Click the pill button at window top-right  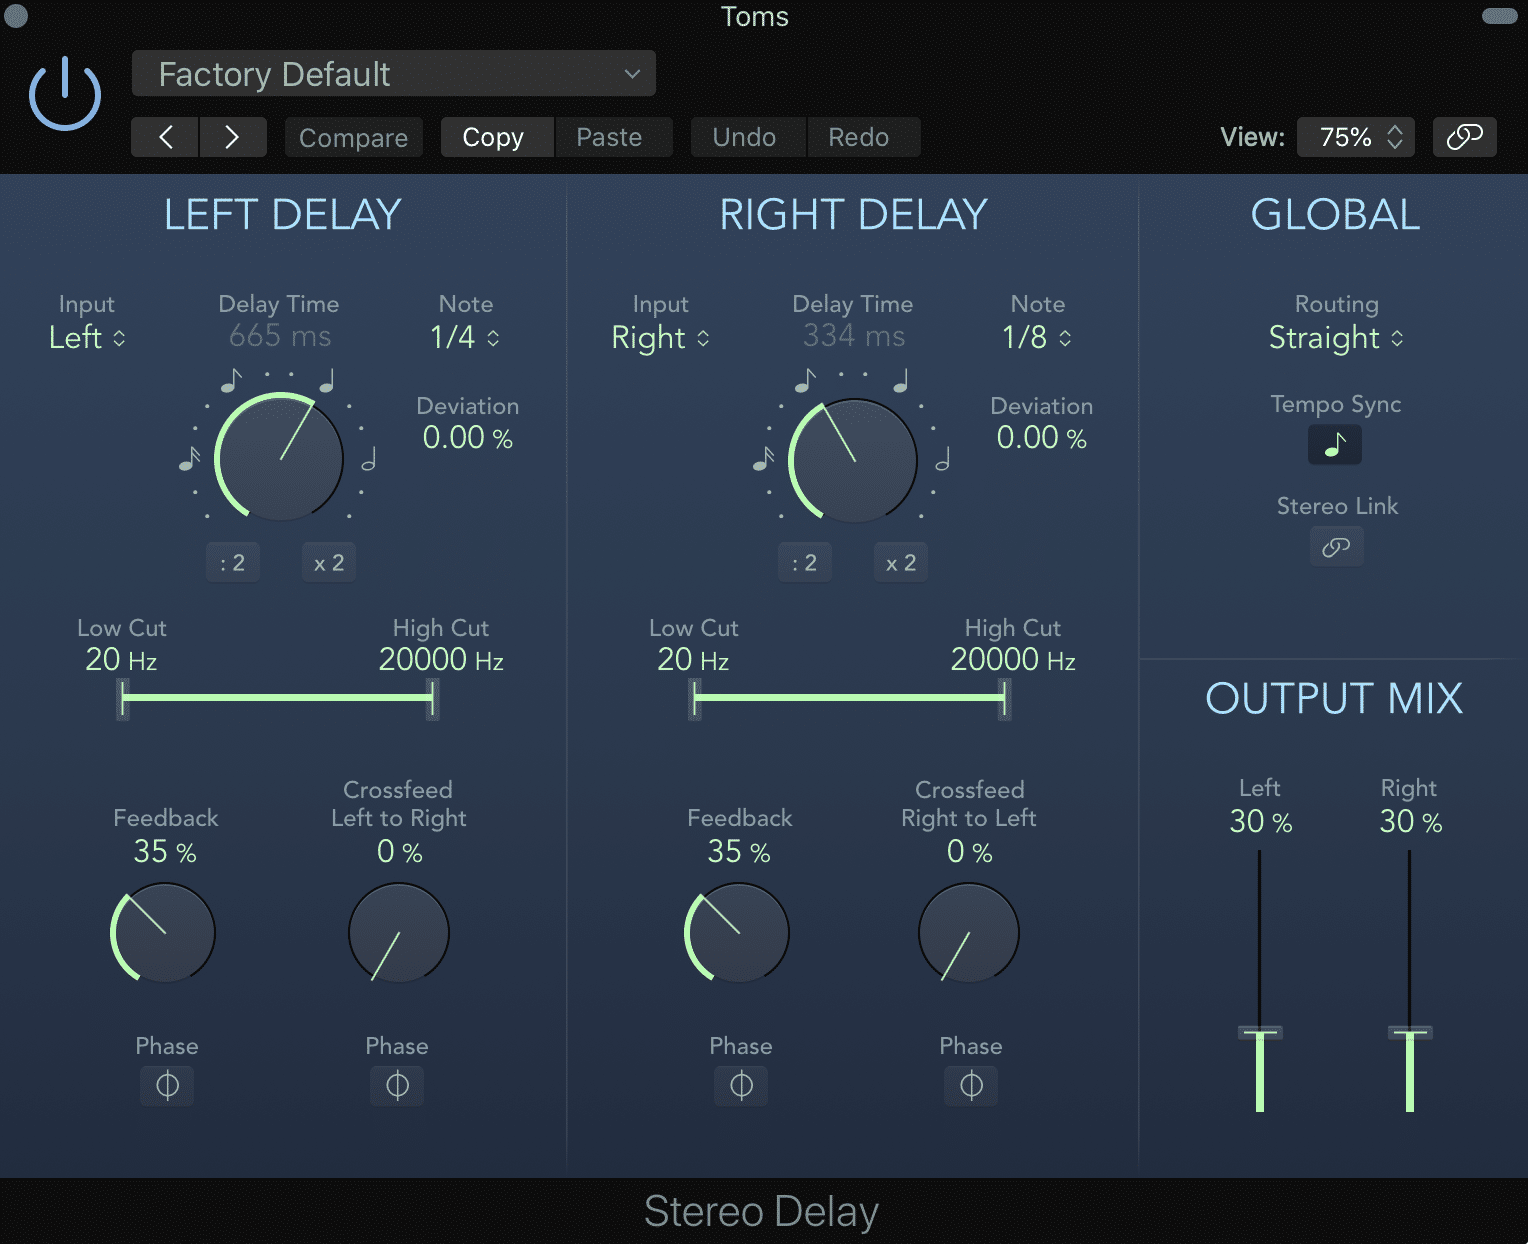pyautogui.click(x=1499, y=16)
